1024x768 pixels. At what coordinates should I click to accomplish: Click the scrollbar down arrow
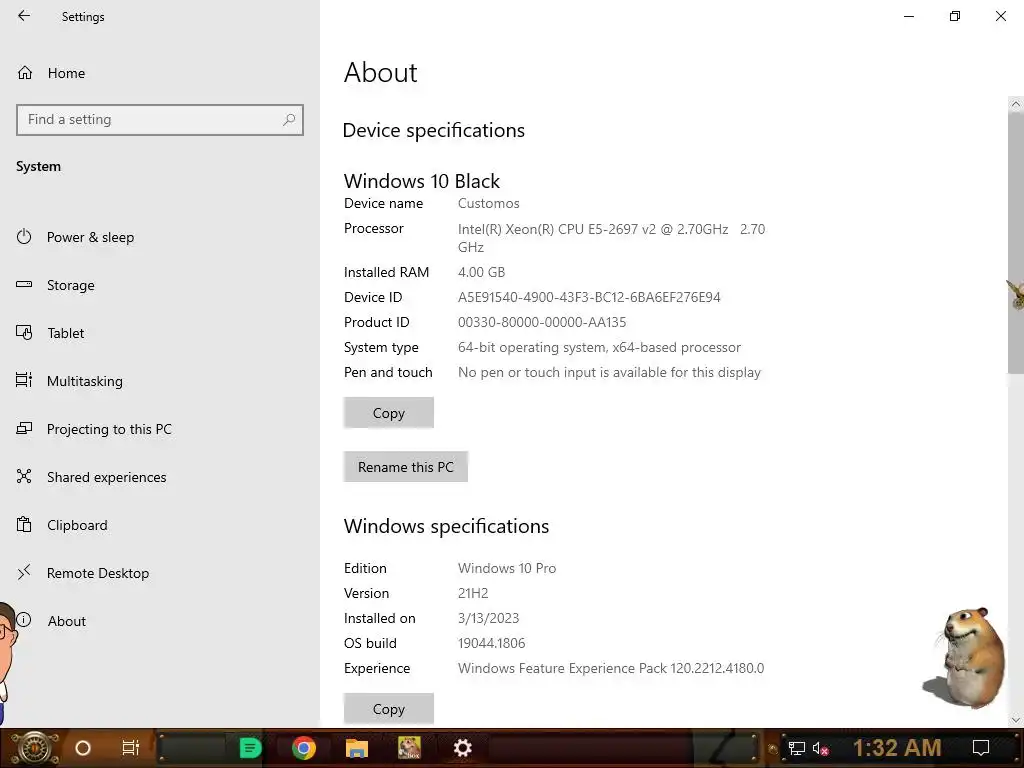[x=1016, y=720]
